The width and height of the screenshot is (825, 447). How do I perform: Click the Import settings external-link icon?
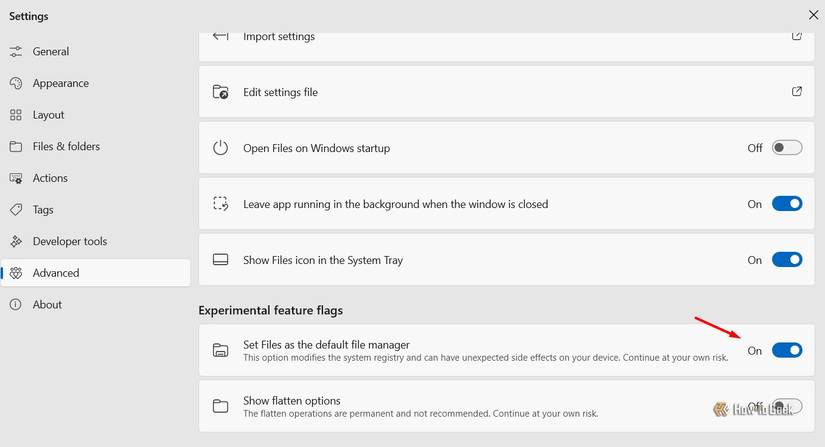tap(797, 36)
